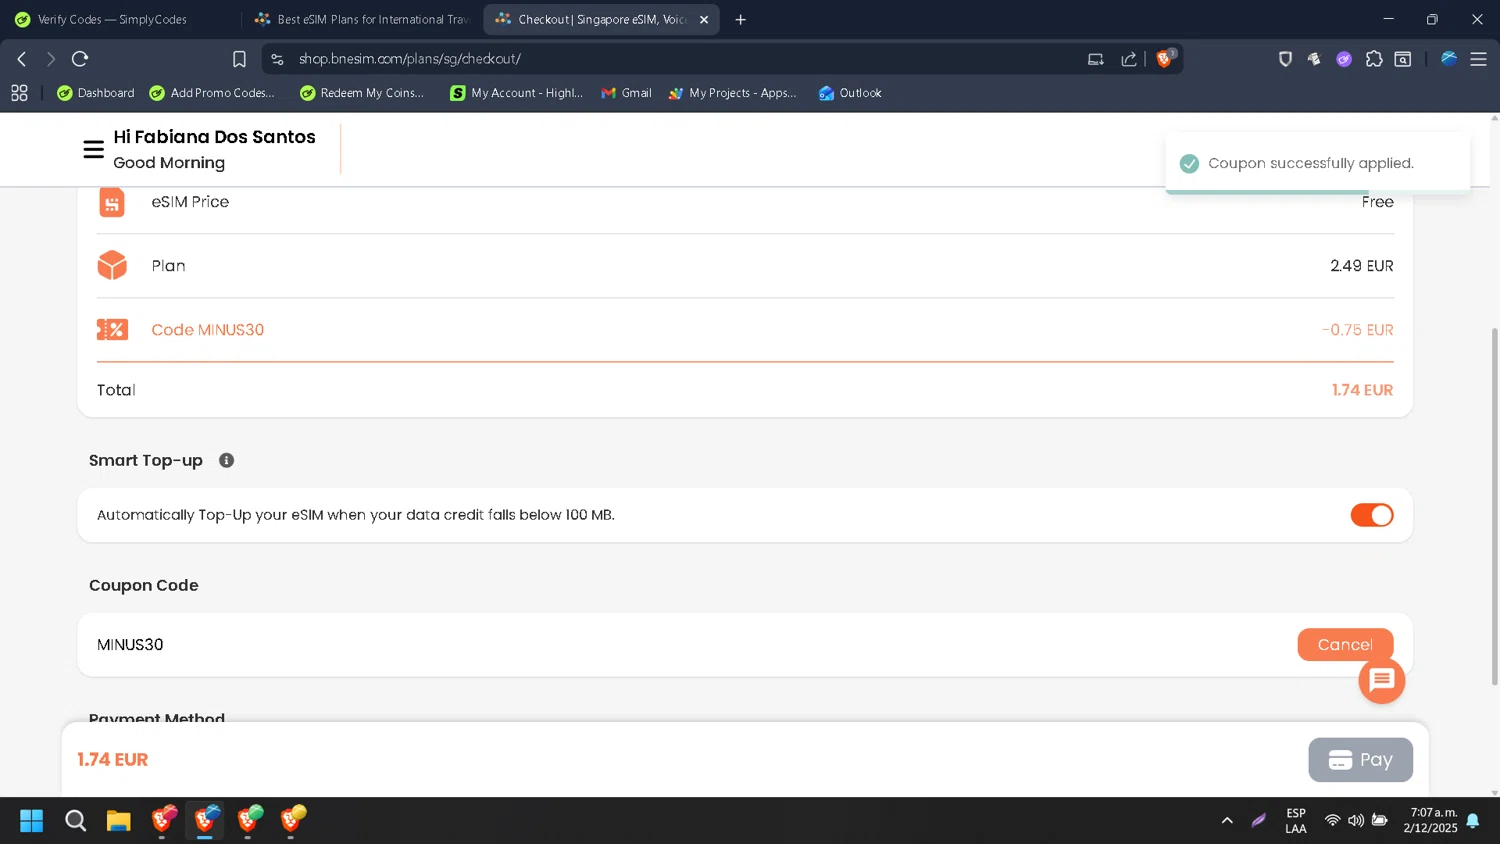The height and width of the screenshot is (844, 1500).
Task: Open File Explorer from the taskbar
Action: tap(119, 821)
